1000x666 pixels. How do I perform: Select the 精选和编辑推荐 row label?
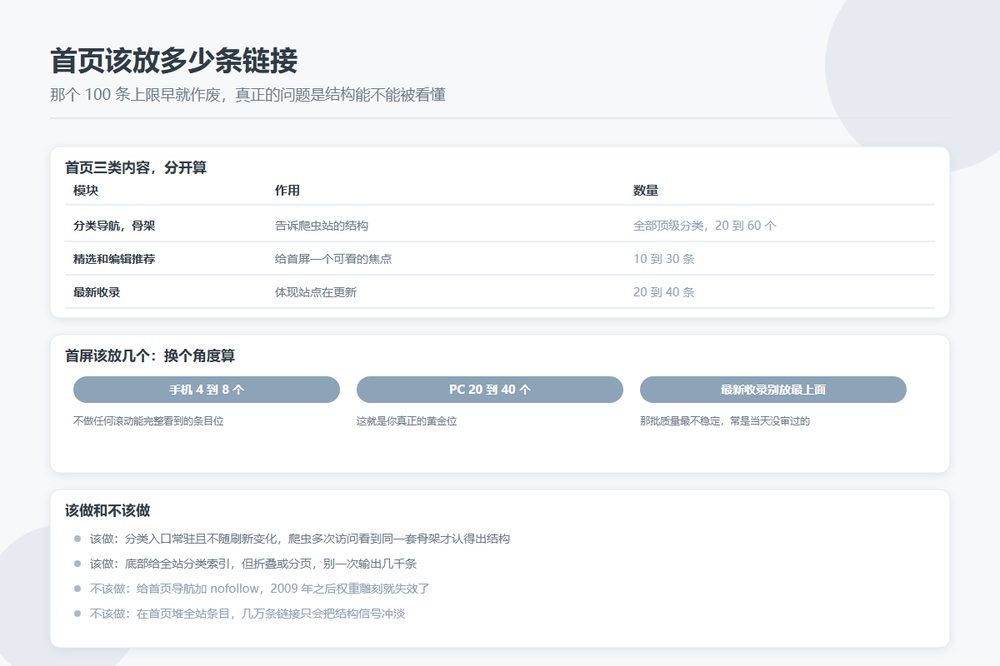pyautogui.click(x=114, y=259)
